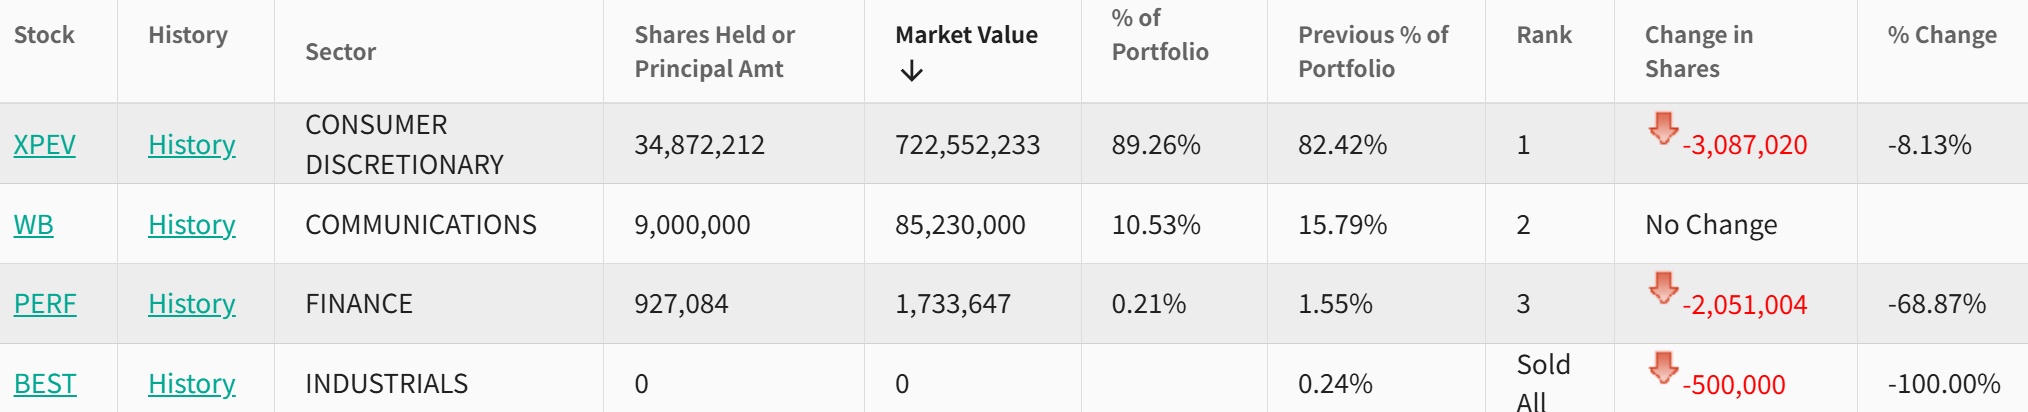Click the red down arrow in PERF row
Screen dimensions: 2028x412
click(x=1663, y=287)
